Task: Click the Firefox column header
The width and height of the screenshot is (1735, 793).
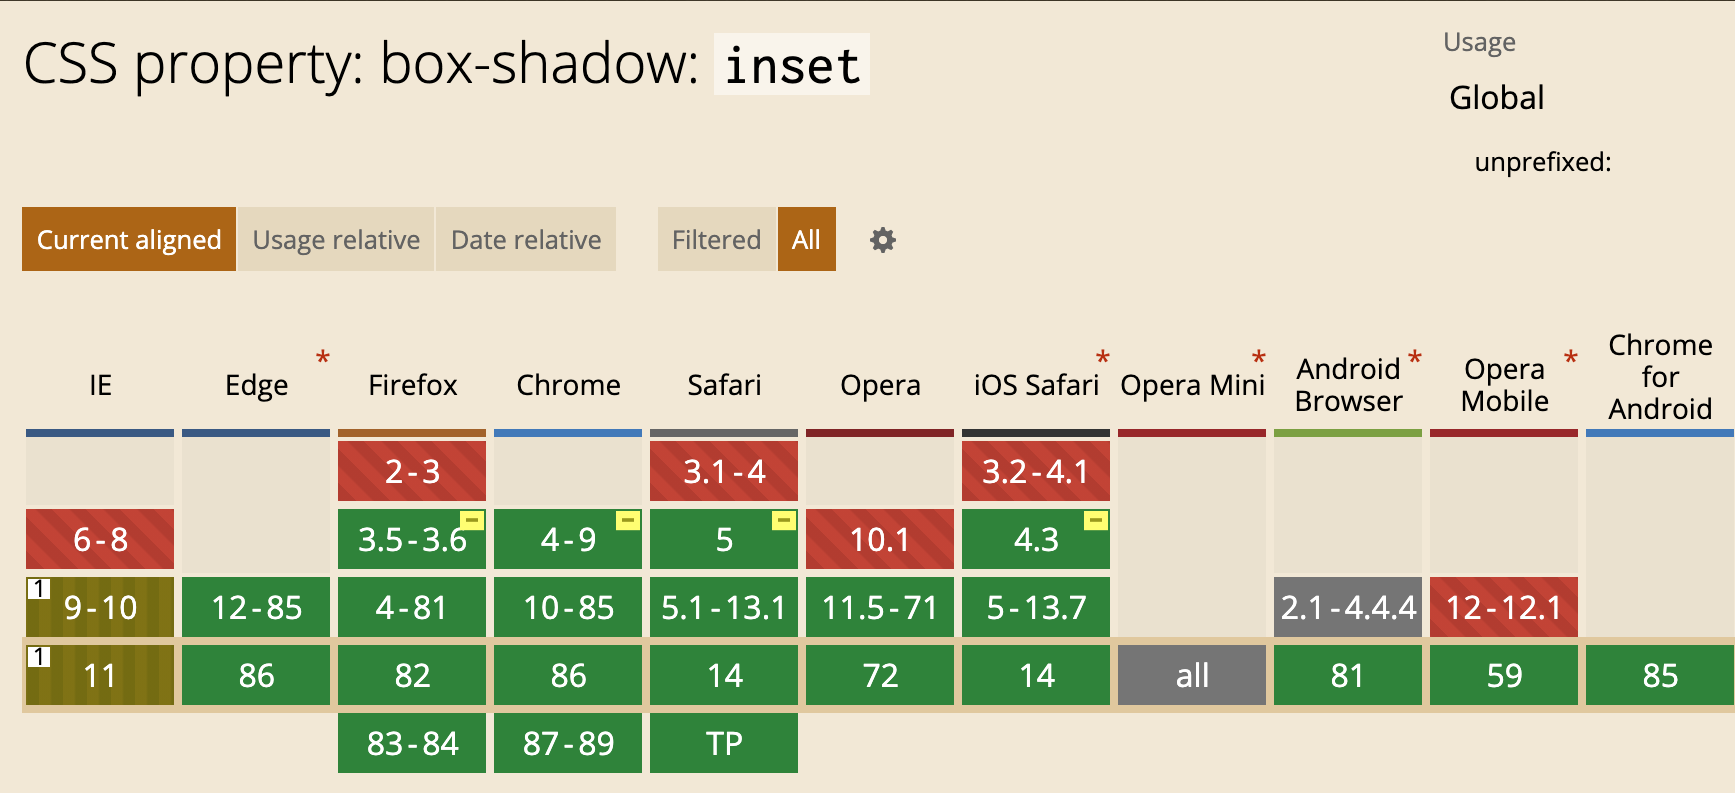Action: coord(412,385)
